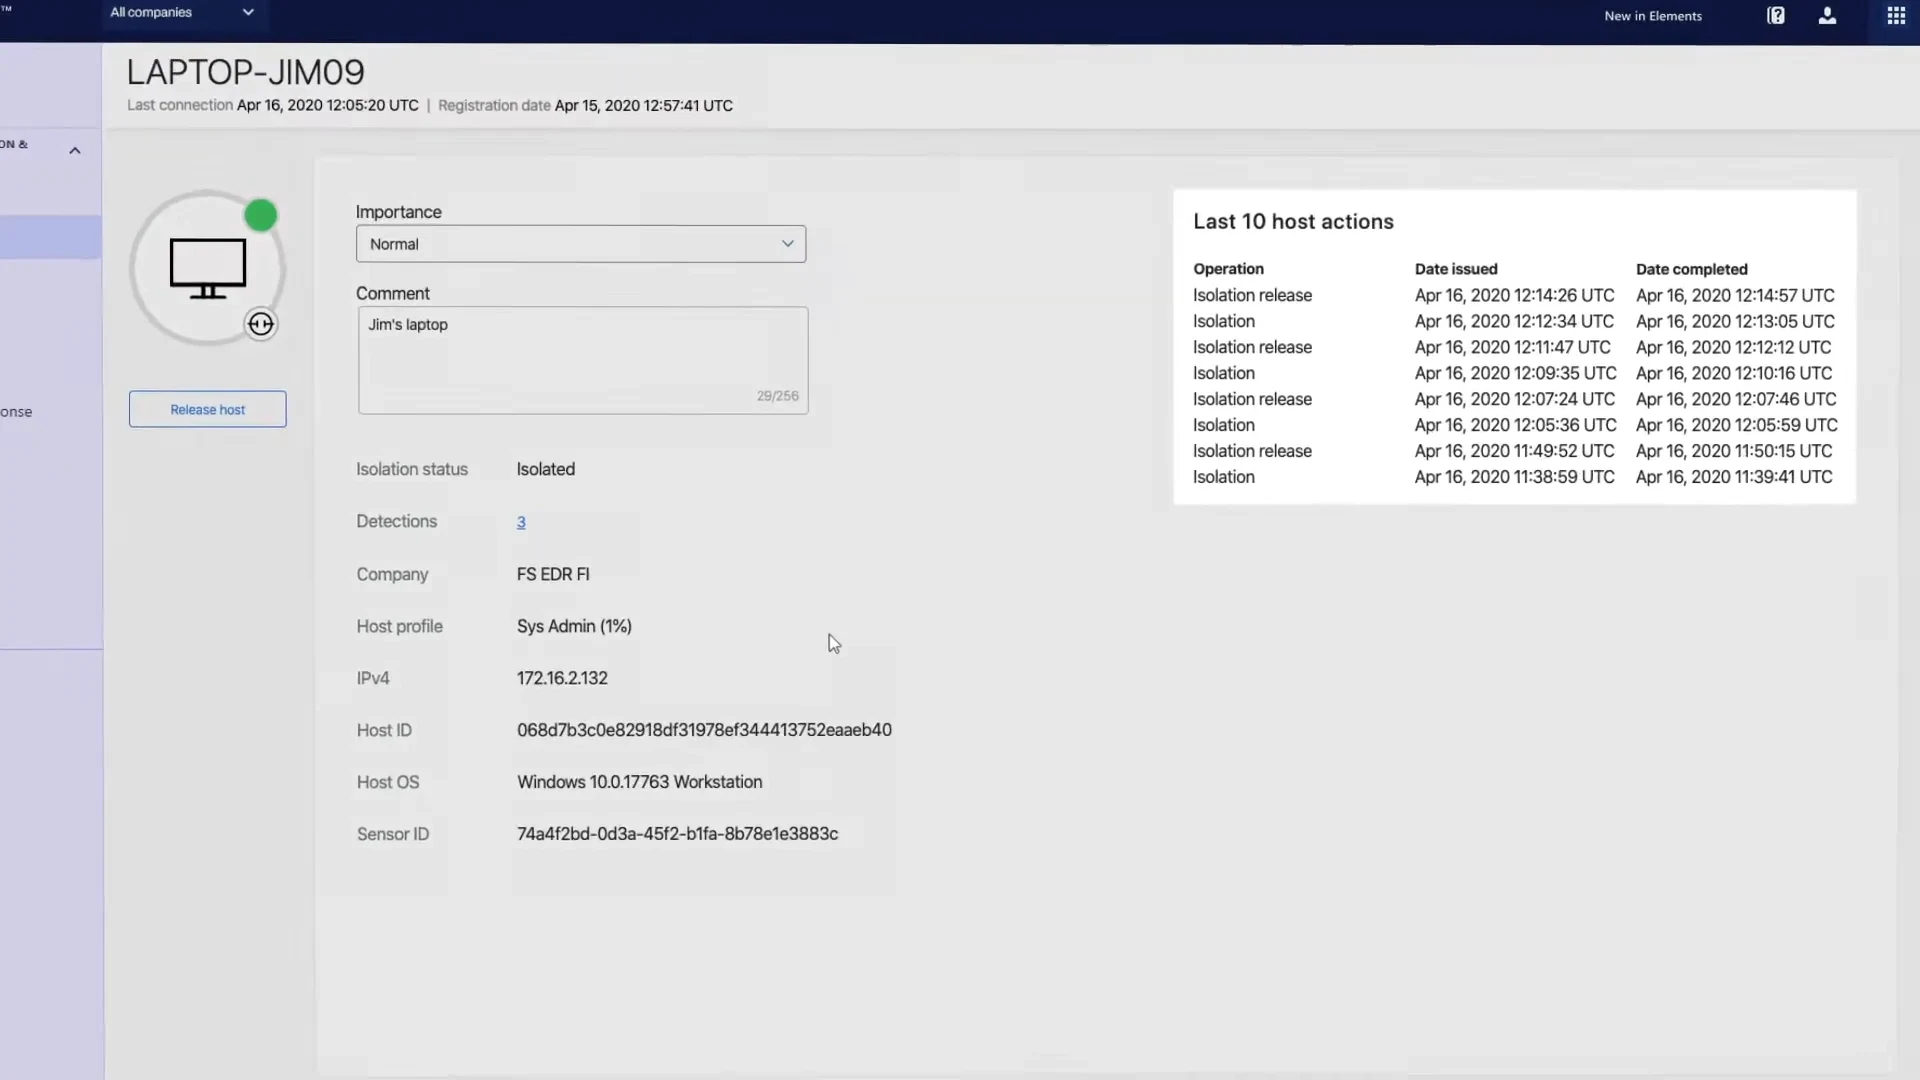The width and height of the screenshot is (1920, 1080).
Task: Open the apps grid launcher icon
Action: (1896, 15)
